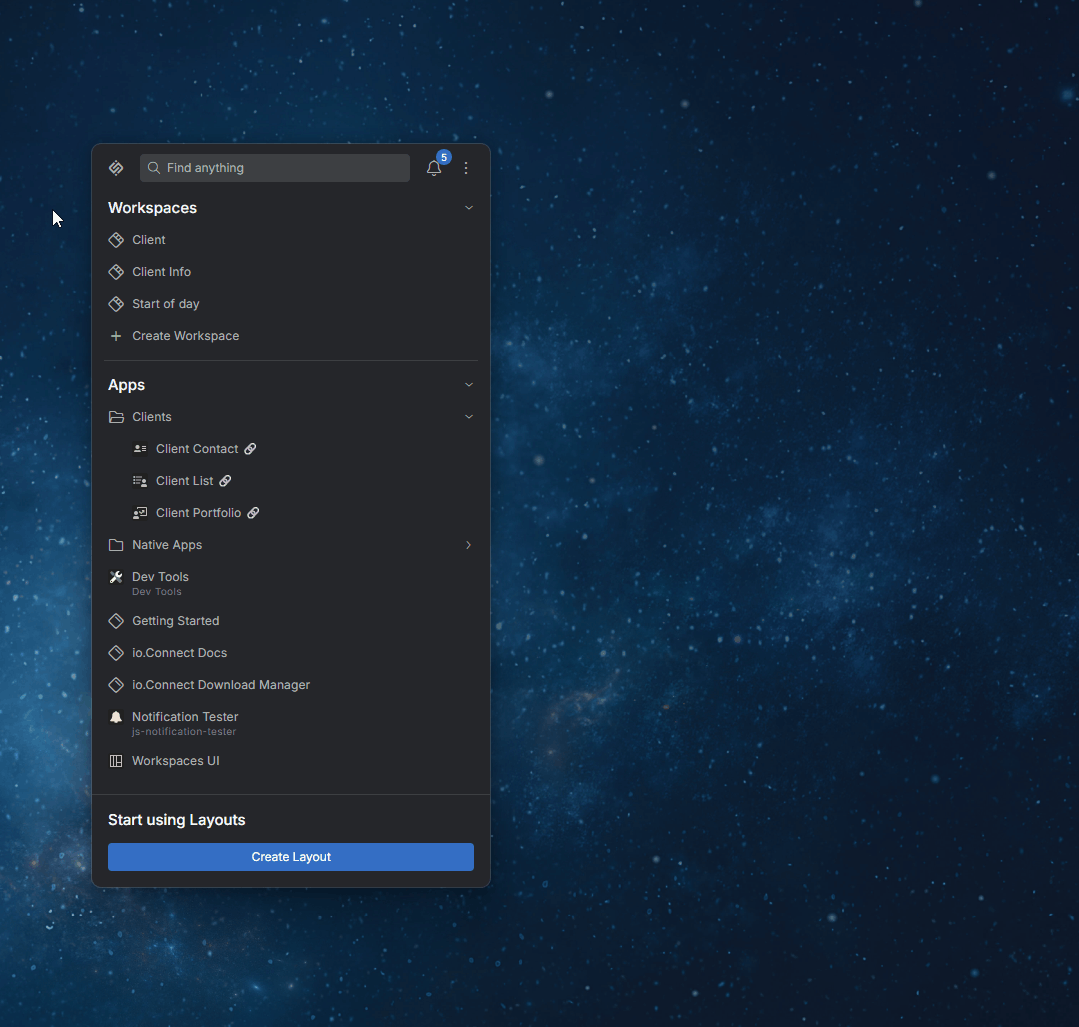Expand the Native Apps folder chevron

click(469, 545)
